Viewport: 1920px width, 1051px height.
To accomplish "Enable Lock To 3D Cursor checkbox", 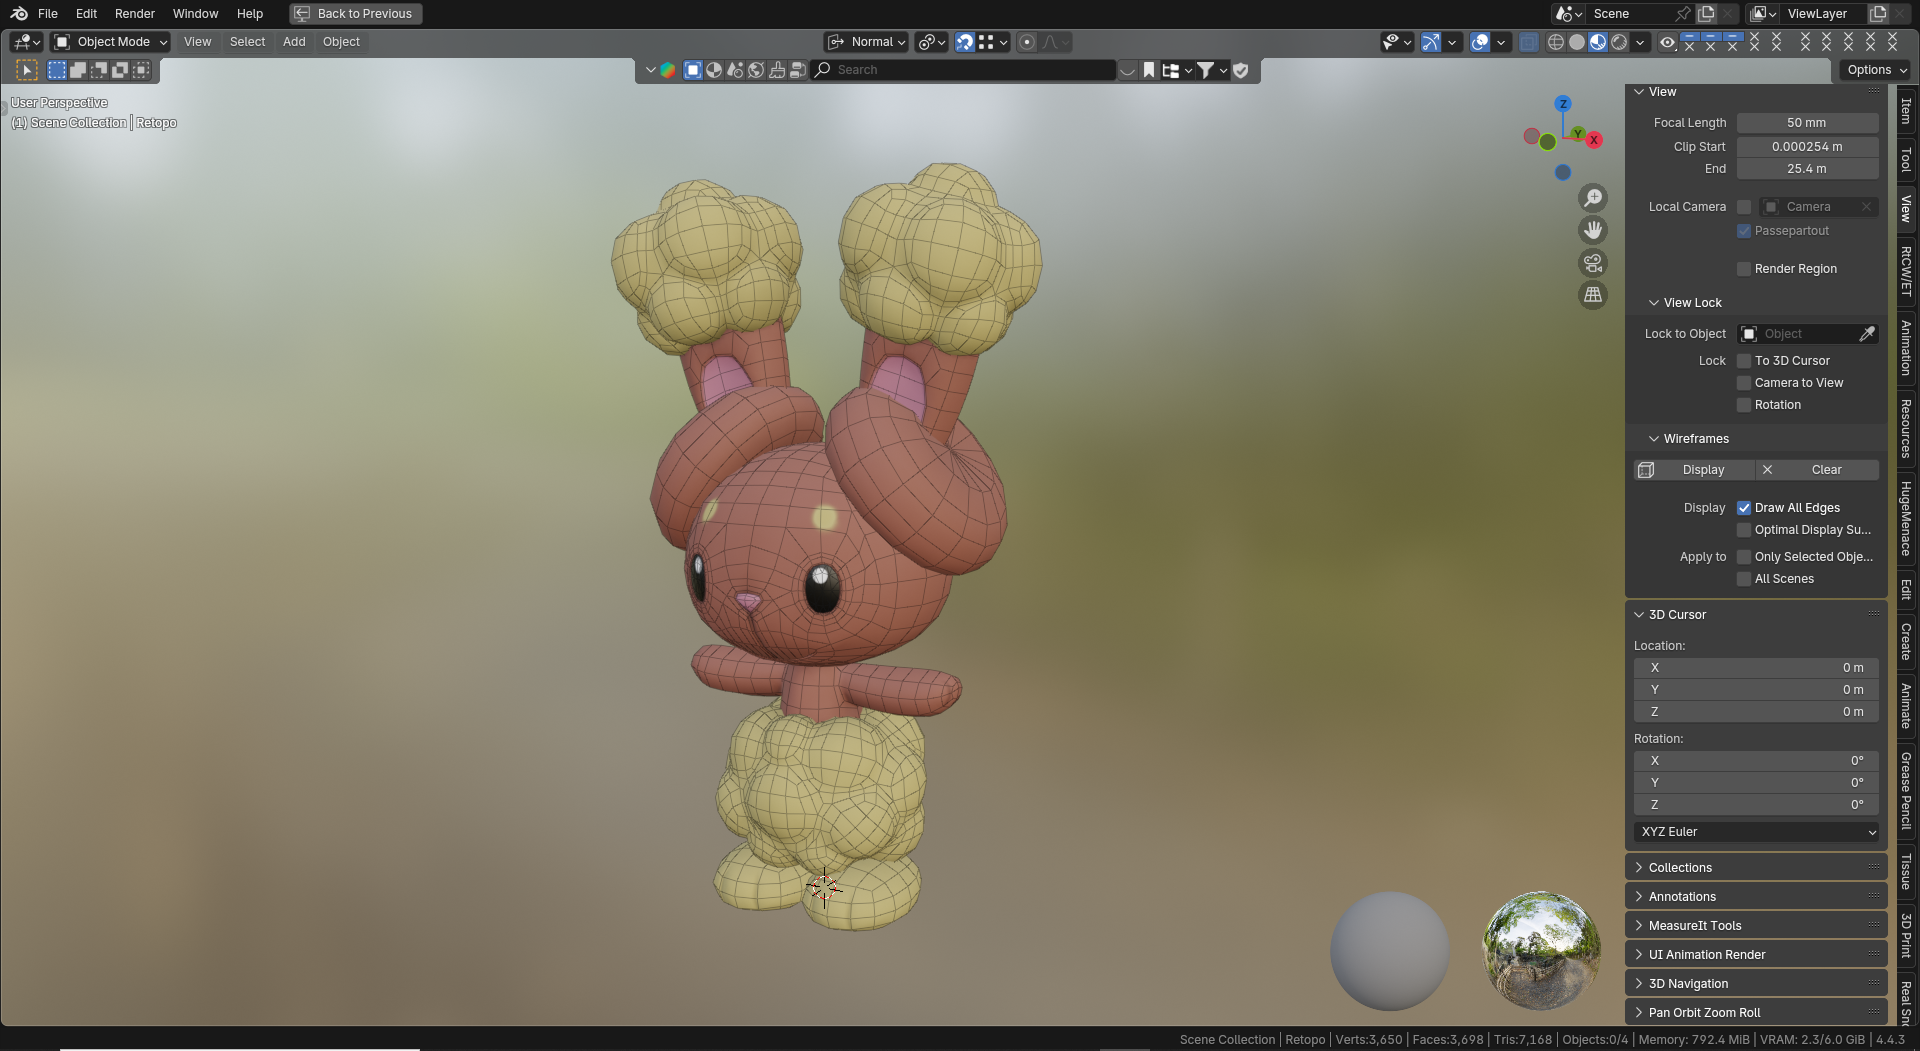I will (x=1744, y=361).
